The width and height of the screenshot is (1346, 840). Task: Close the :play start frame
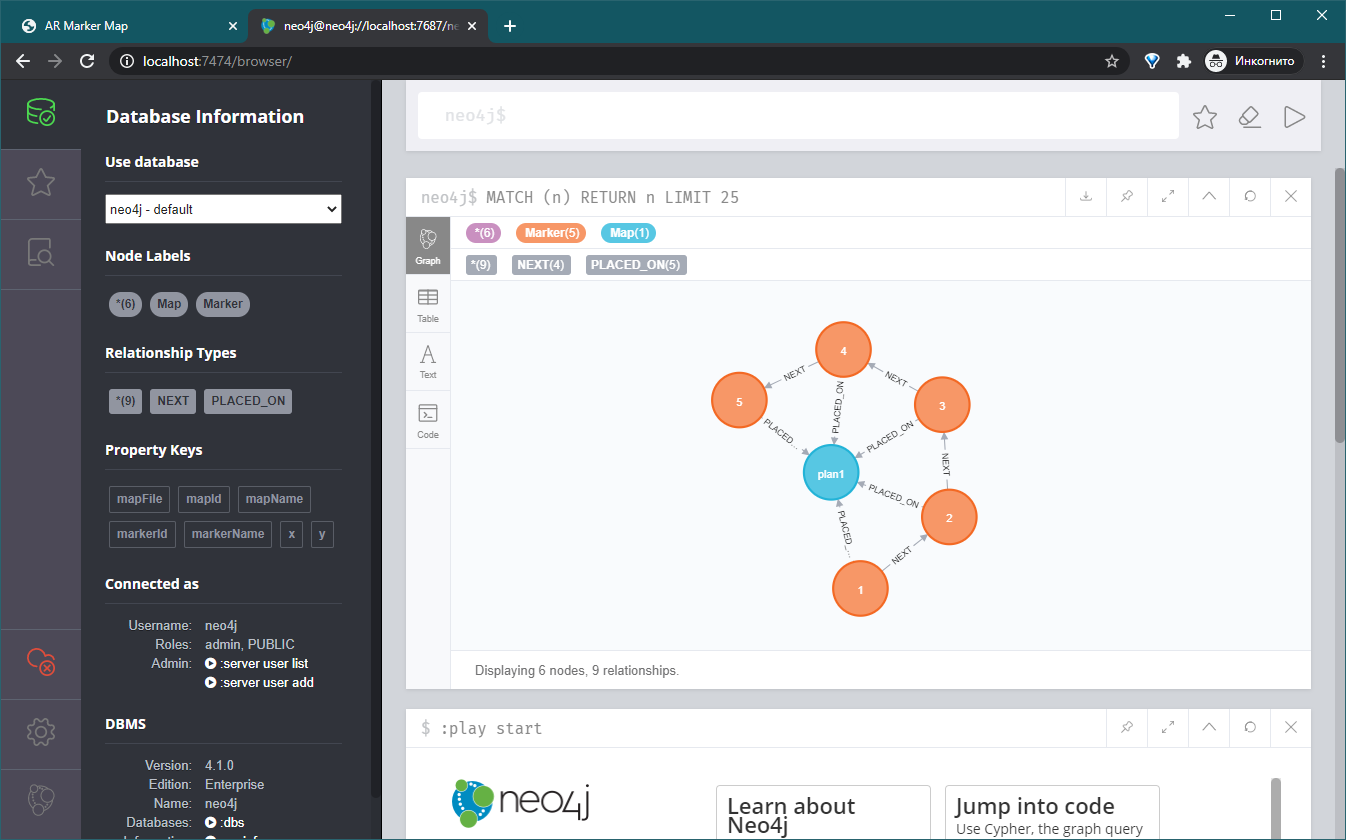click(x=1291, y=727)
